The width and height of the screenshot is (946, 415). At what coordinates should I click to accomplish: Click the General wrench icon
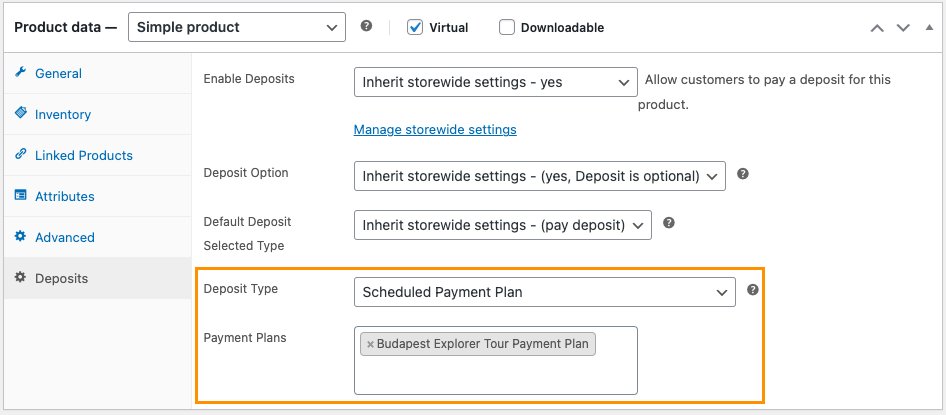pyautogui.click(x=21, y=72)
